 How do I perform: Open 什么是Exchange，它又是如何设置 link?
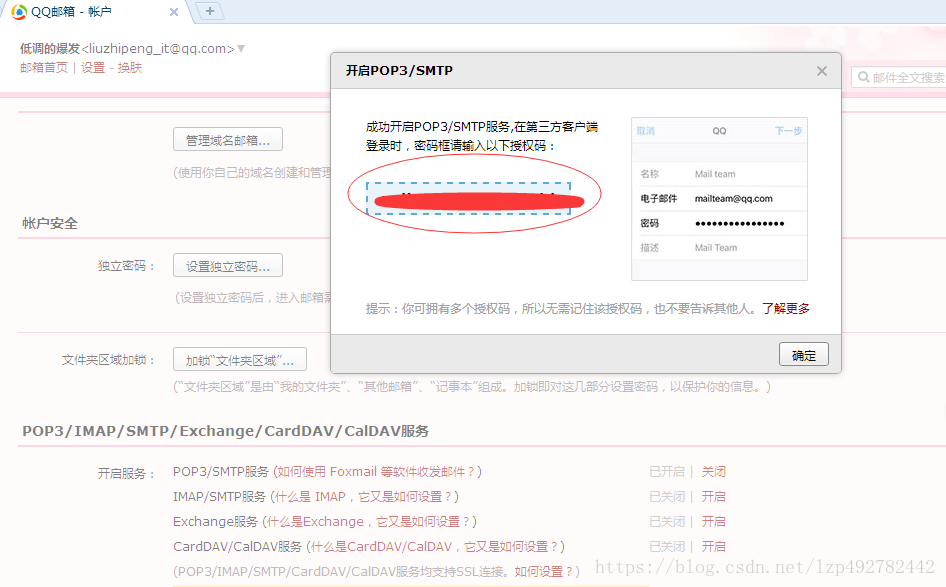pos(368,521)
